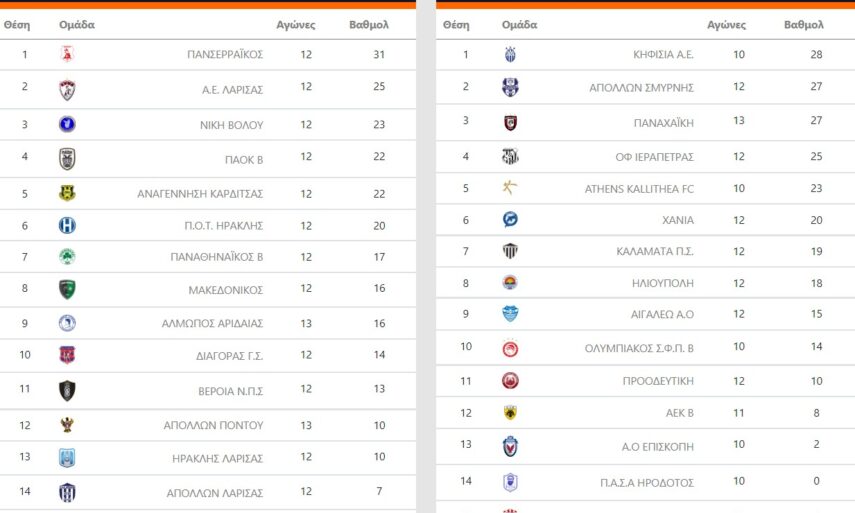Click the Athens Kallithea FC logo
This screenshot has height=513, width=855.
pos(510,188)
